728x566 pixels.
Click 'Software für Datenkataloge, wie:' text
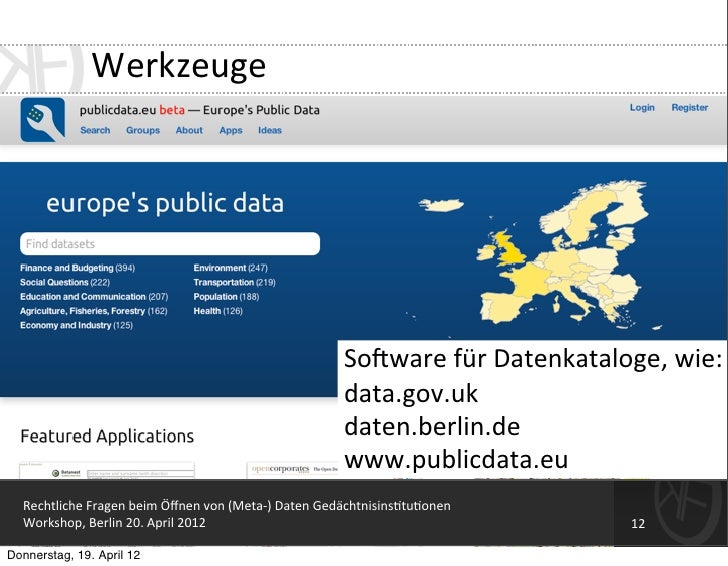(x=533, y=359)
